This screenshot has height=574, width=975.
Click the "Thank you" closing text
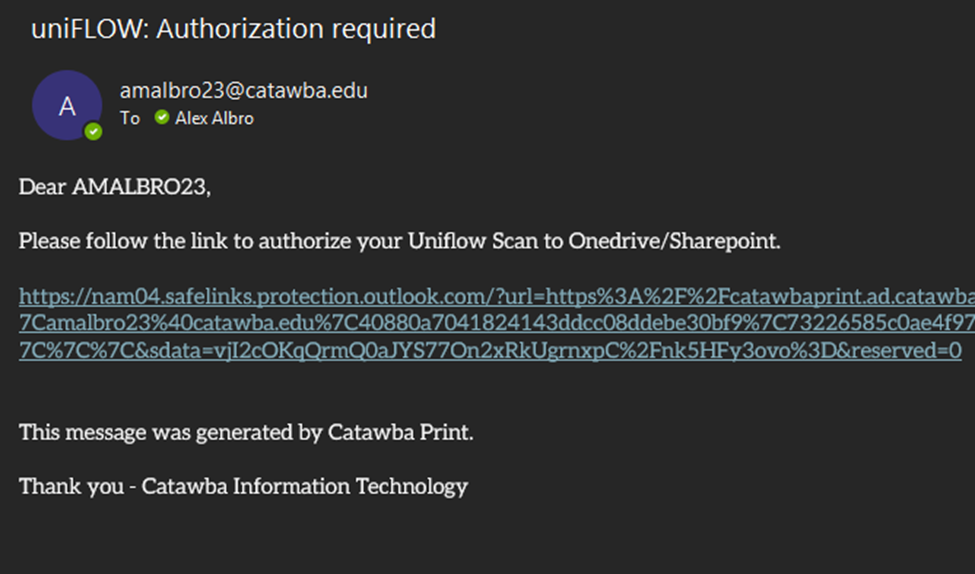(x=71, y=486)
